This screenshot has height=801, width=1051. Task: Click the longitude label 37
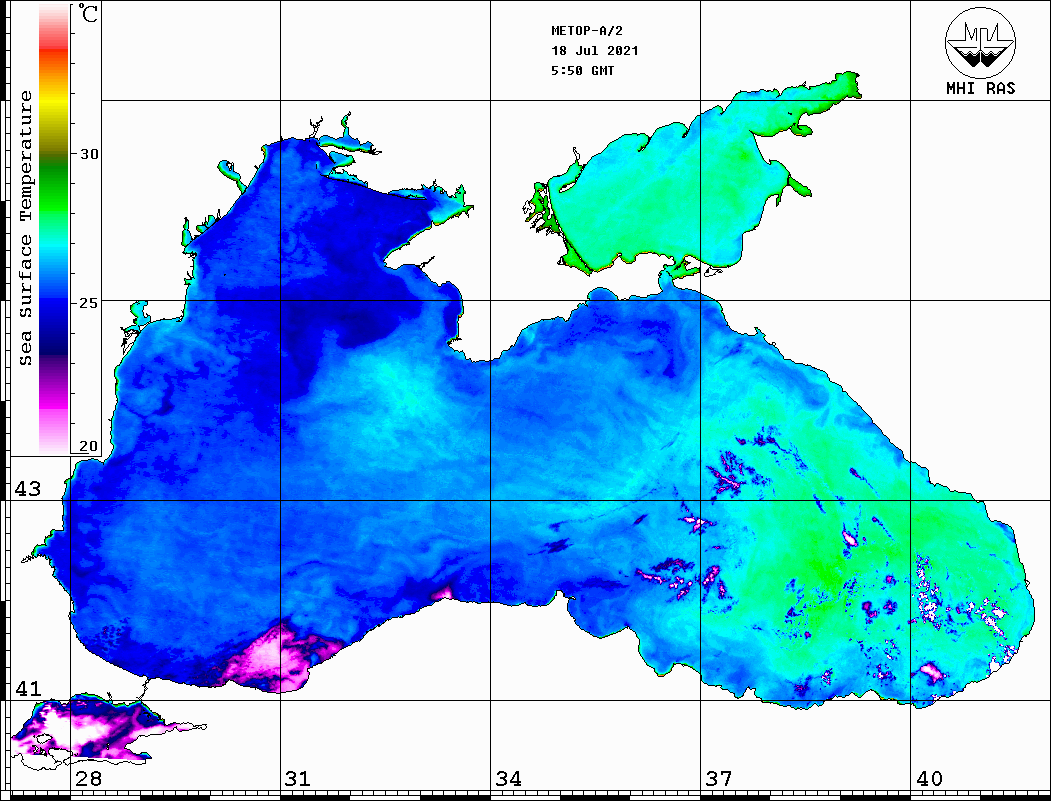click(718, 779)
